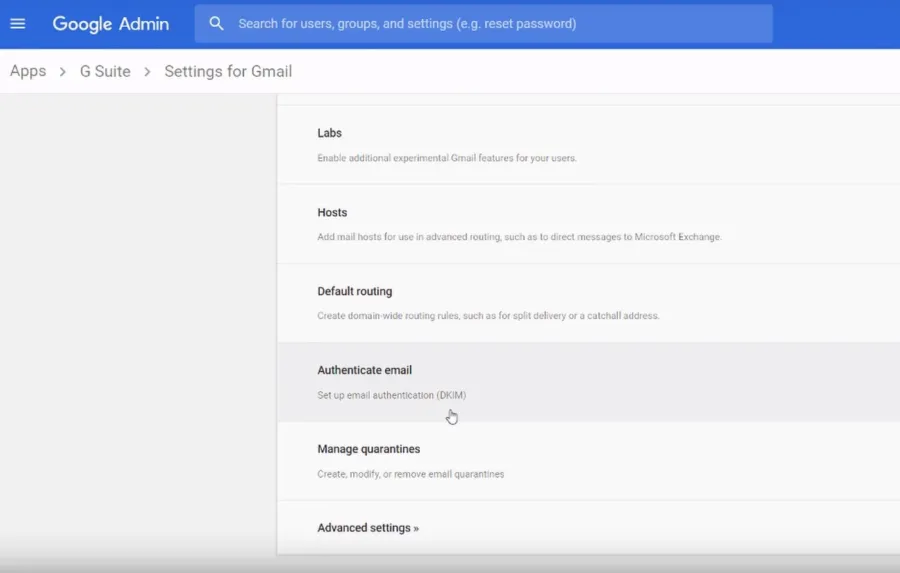Viewport: 900px width, 573px height.
Task: Click 'Create, modify, or remove email quarantines' text
Action: (x=410, y=474)
